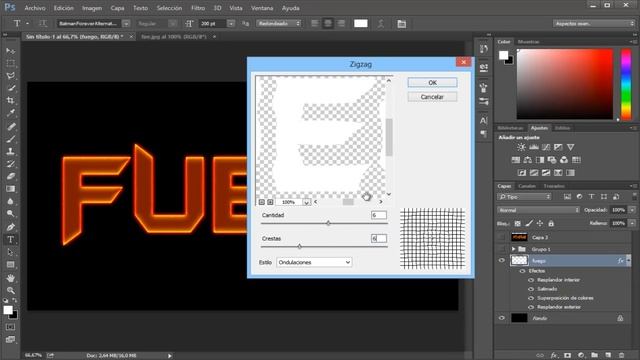Select center text alignment button
Image resolution: width=640 pixels, height=360 pixels.
328,24
